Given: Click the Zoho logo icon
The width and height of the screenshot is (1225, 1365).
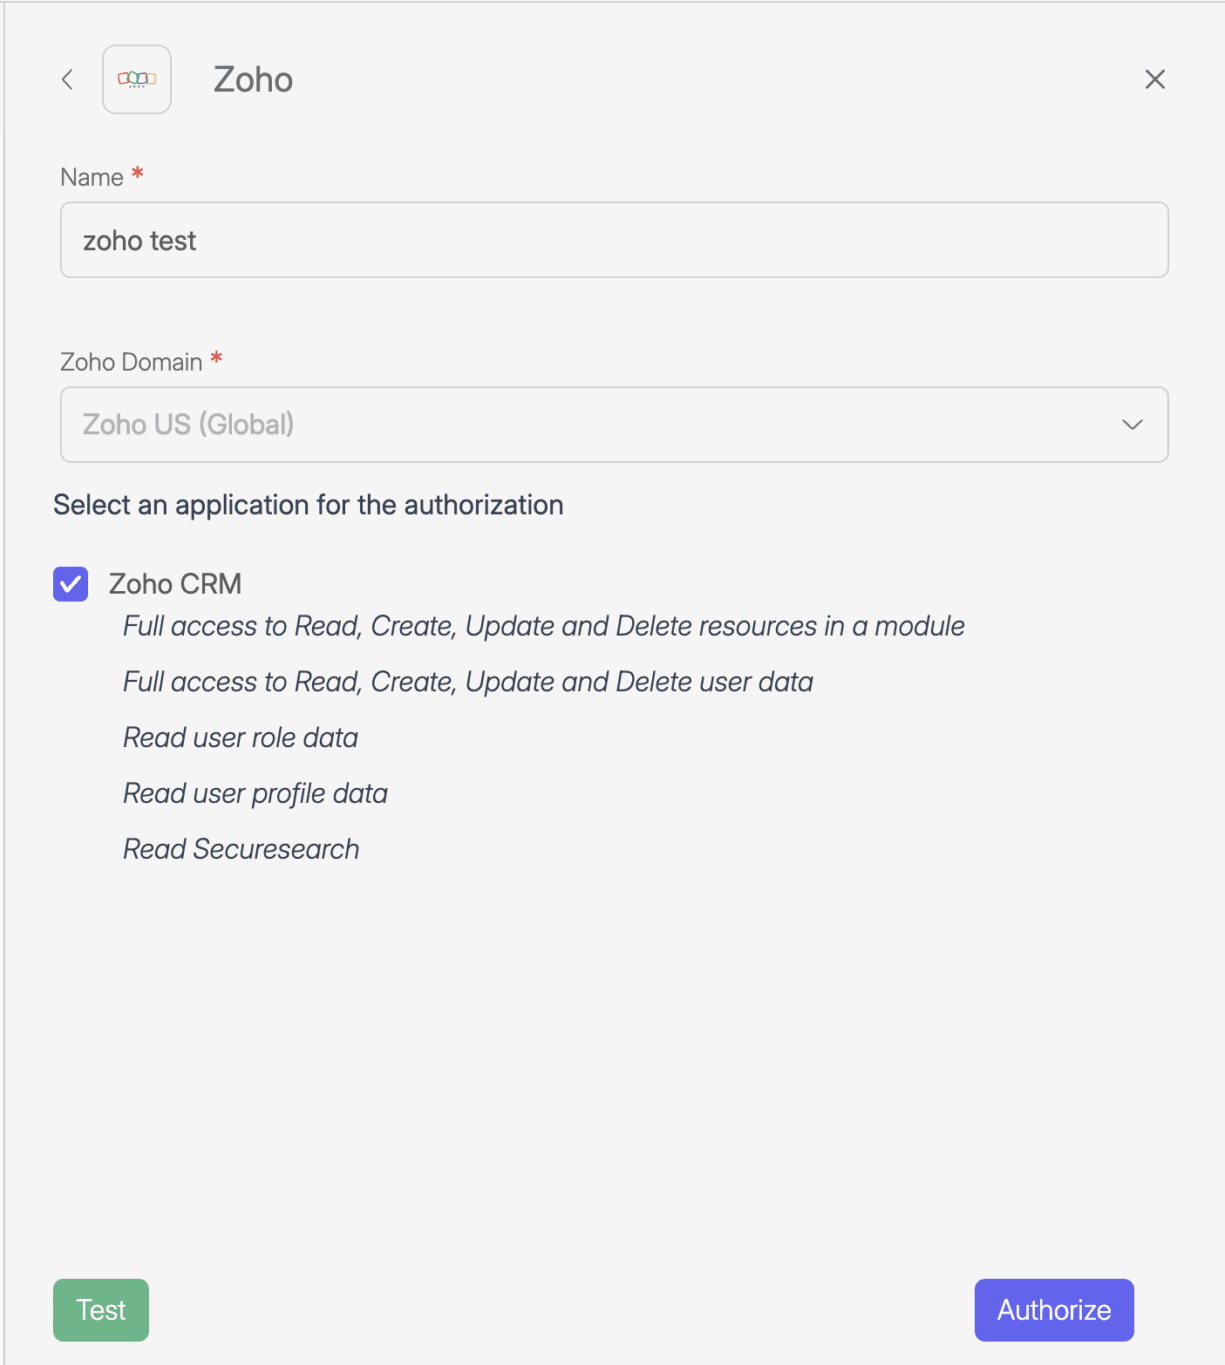Looking at the screenshot, I should click(137, 79).
